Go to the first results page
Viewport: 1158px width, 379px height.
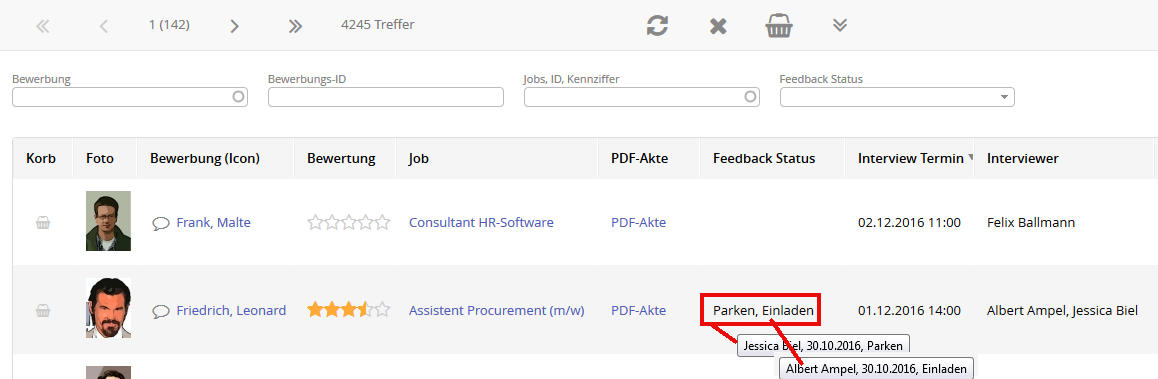(x=43, y=26)
